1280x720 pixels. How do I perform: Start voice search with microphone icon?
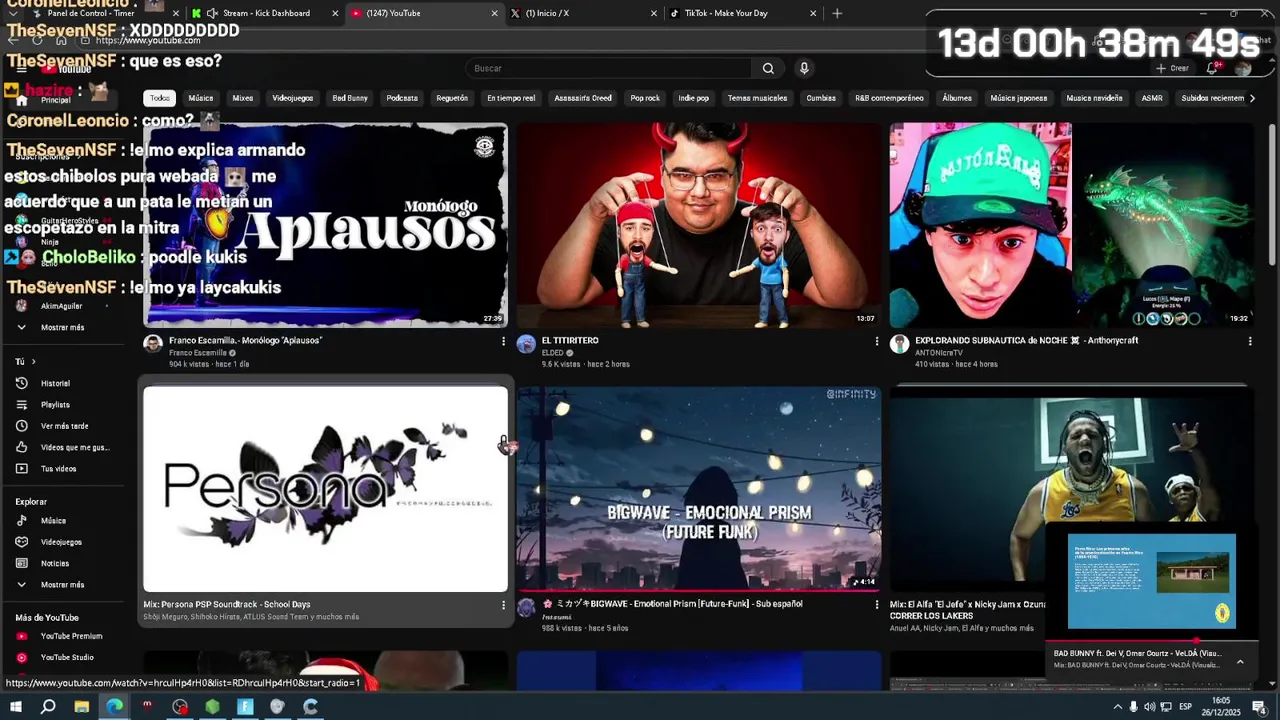coord(804,68)
